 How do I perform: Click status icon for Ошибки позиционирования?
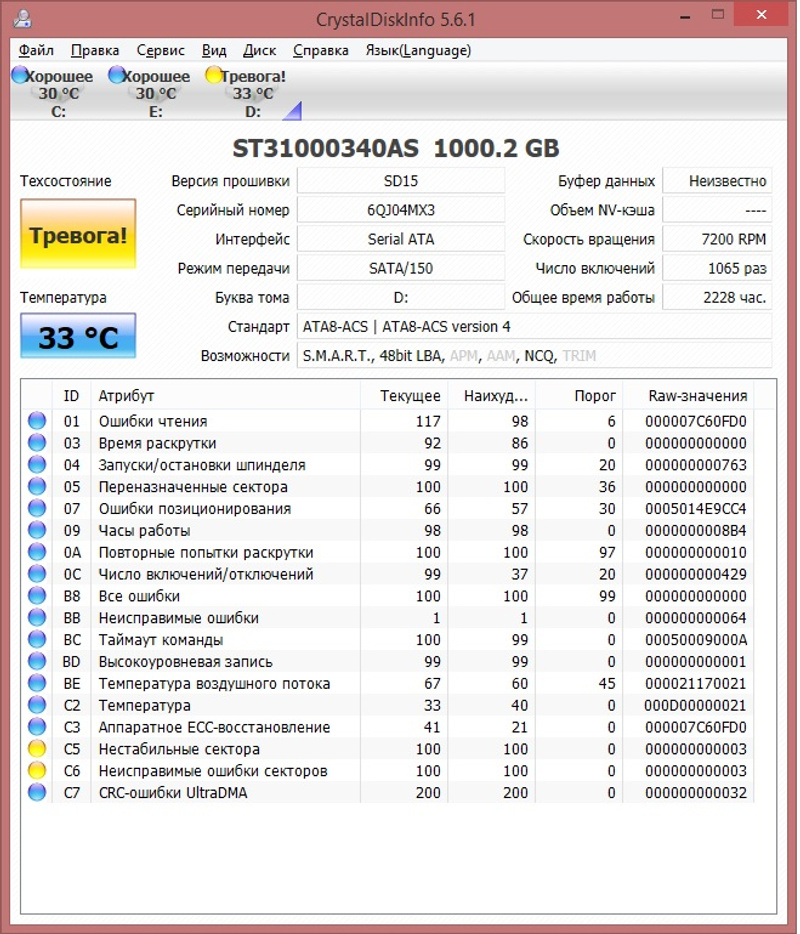pos(37,508)
